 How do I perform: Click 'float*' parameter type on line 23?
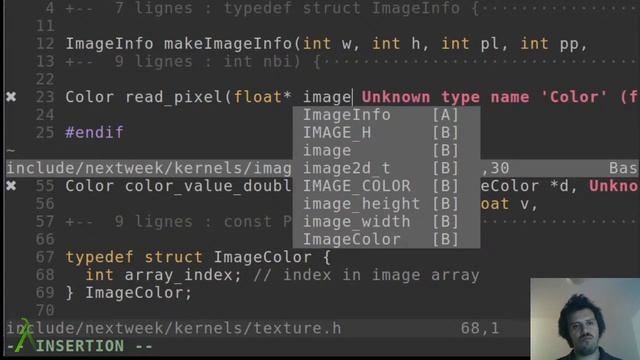(x=262, y=97)
